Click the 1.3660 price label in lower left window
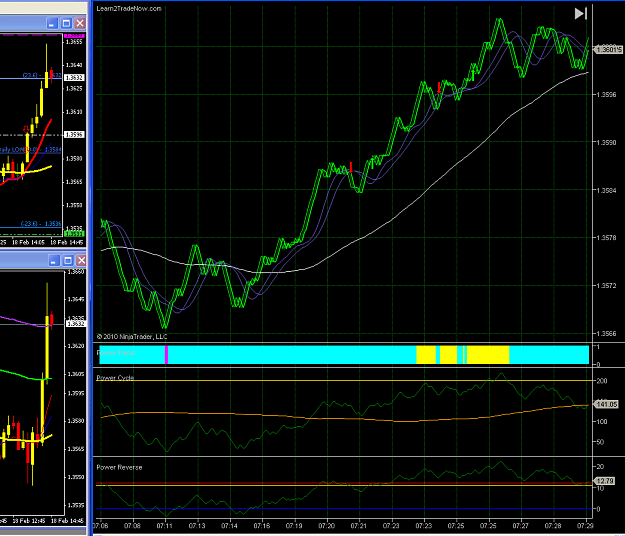 pos(76,272)
